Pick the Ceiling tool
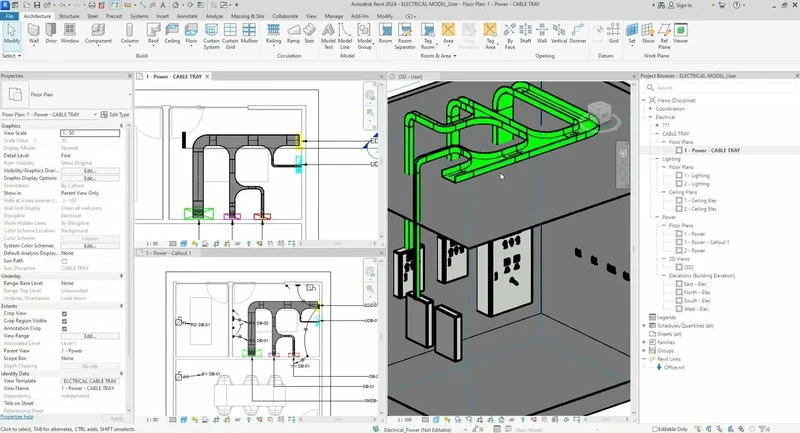The height and width of the screenshot is (433, 800). coord(174,34)
